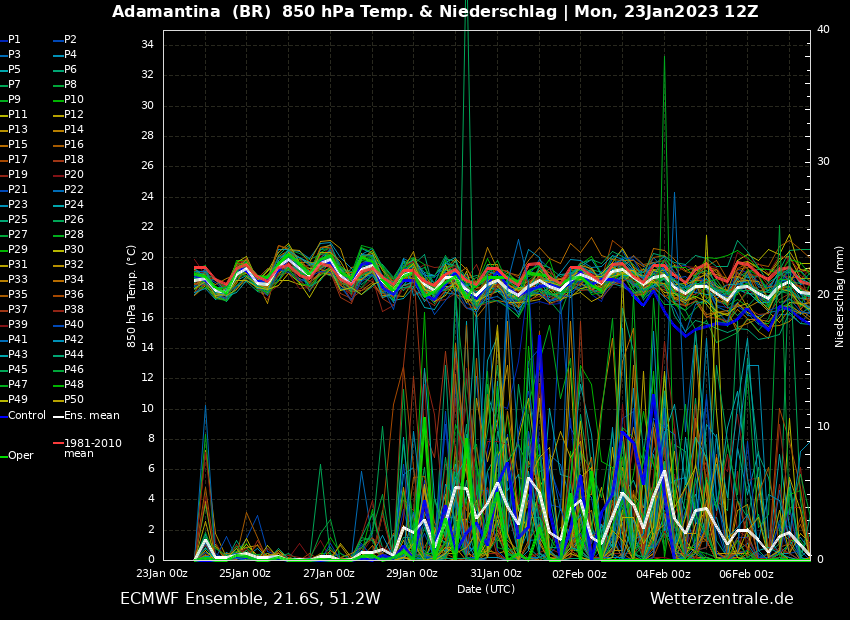Open the Wetterzentrale.de link
The image size is (850, 620).
coord(721,599)
